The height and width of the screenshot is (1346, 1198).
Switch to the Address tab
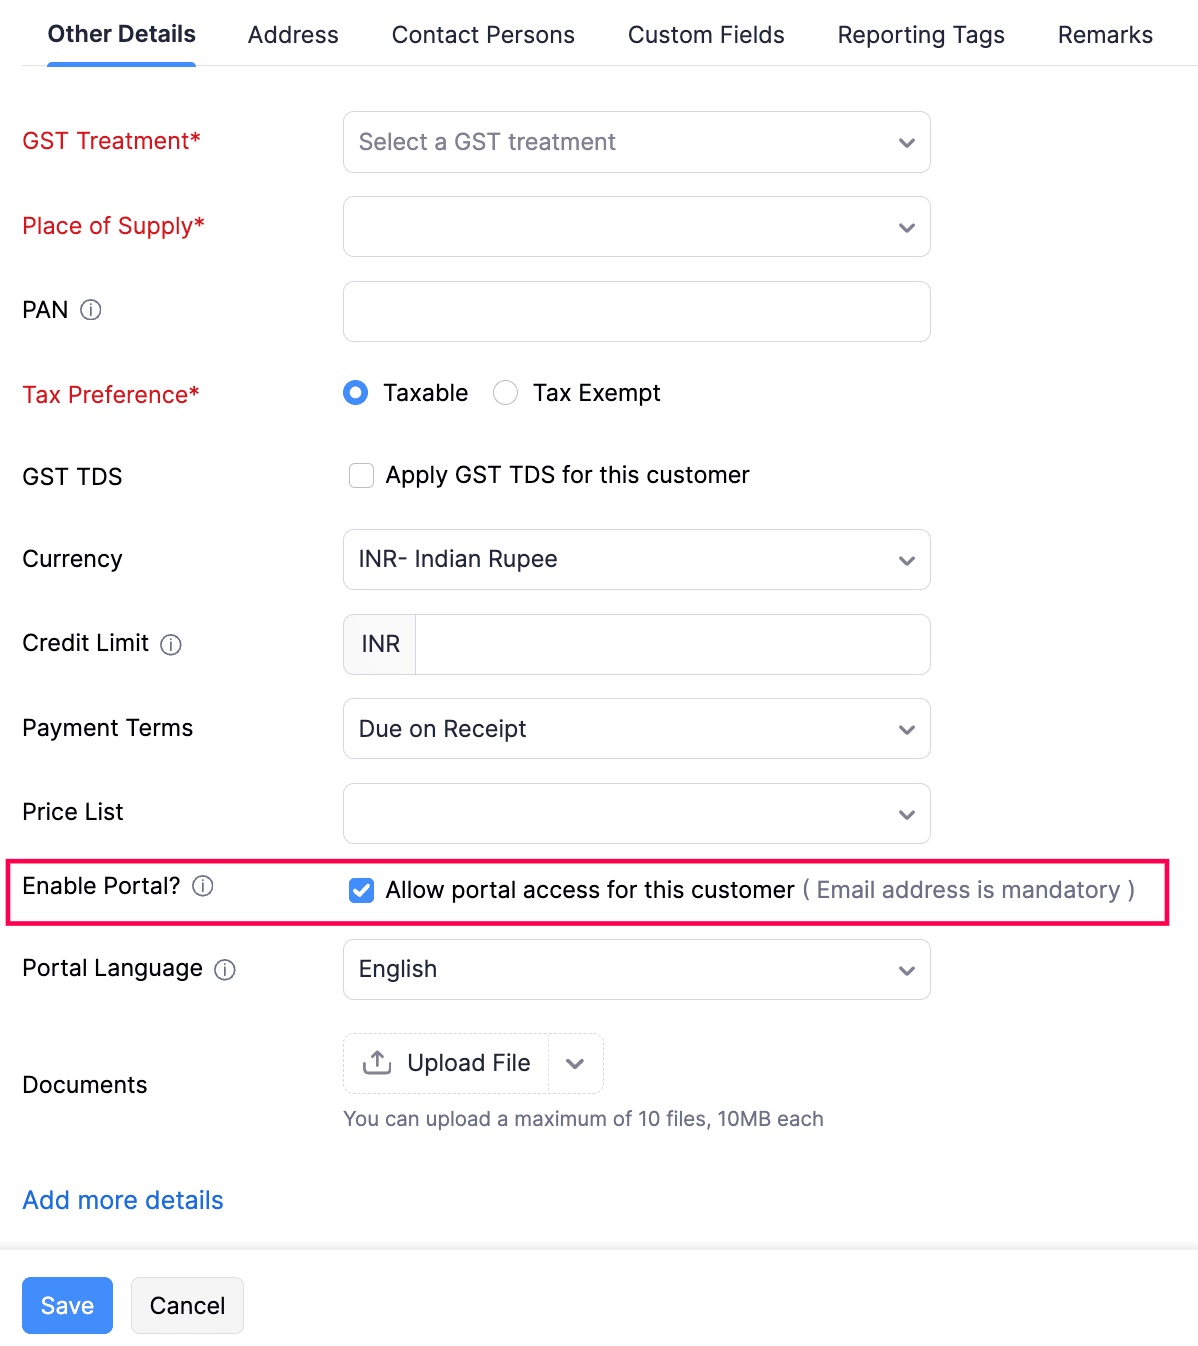coord(293,35)
